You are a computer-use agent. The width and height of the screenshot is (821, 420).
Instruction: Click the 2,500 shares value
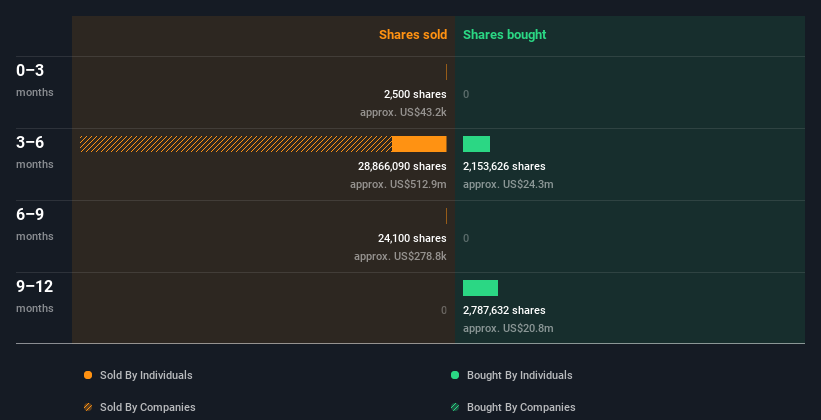point(415,94)
